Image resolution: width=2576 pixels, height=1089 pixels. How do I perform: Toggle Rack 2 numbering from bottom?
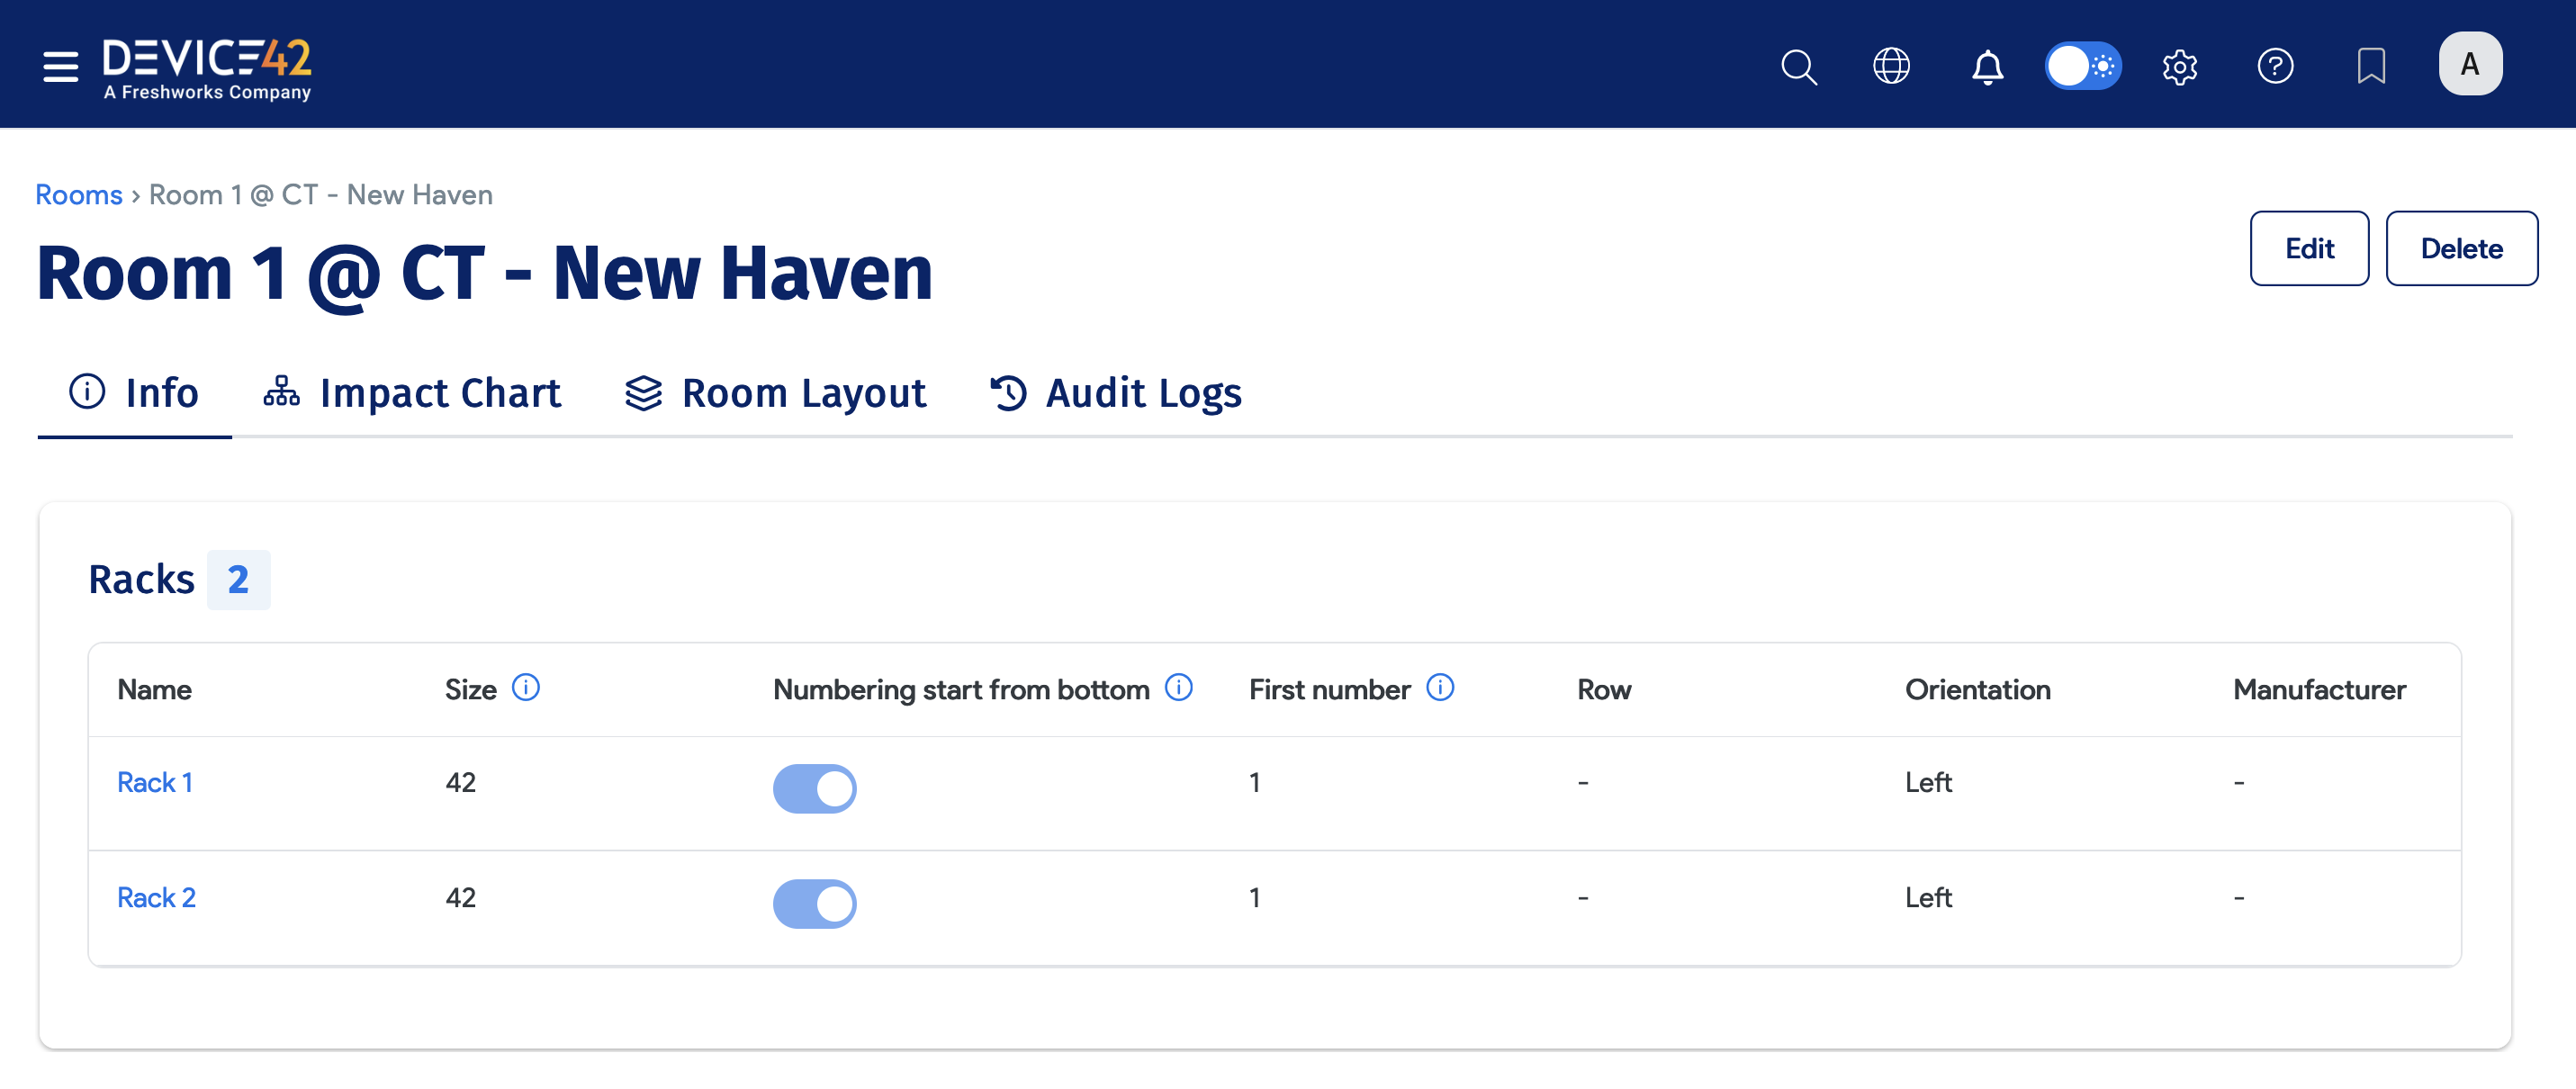pyautogui.click(x=814, y=903)
